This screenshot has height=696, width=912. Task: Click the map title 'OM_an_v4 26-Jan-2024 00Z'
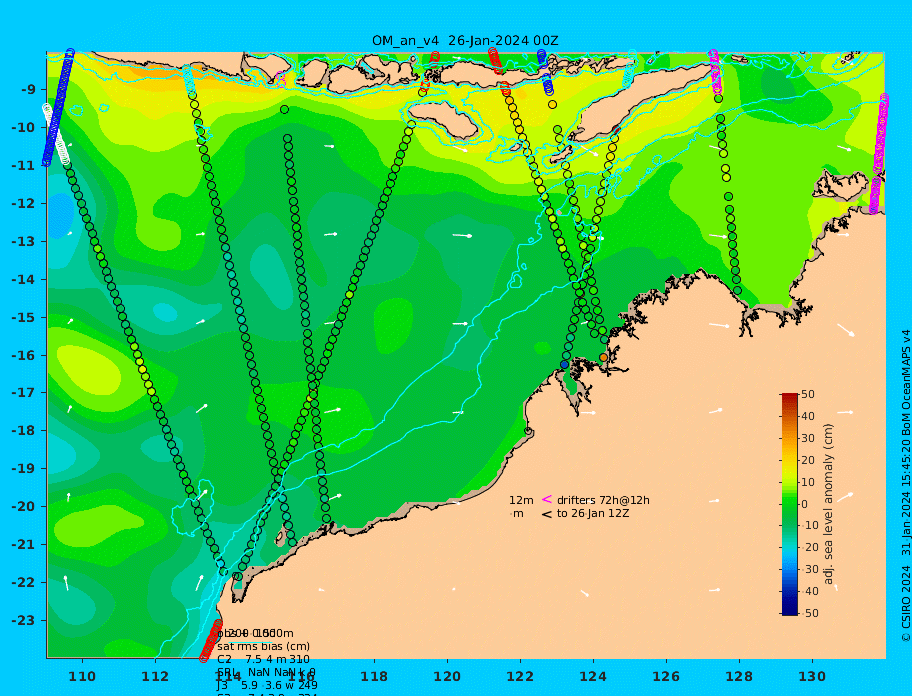(x=465, y=41)
